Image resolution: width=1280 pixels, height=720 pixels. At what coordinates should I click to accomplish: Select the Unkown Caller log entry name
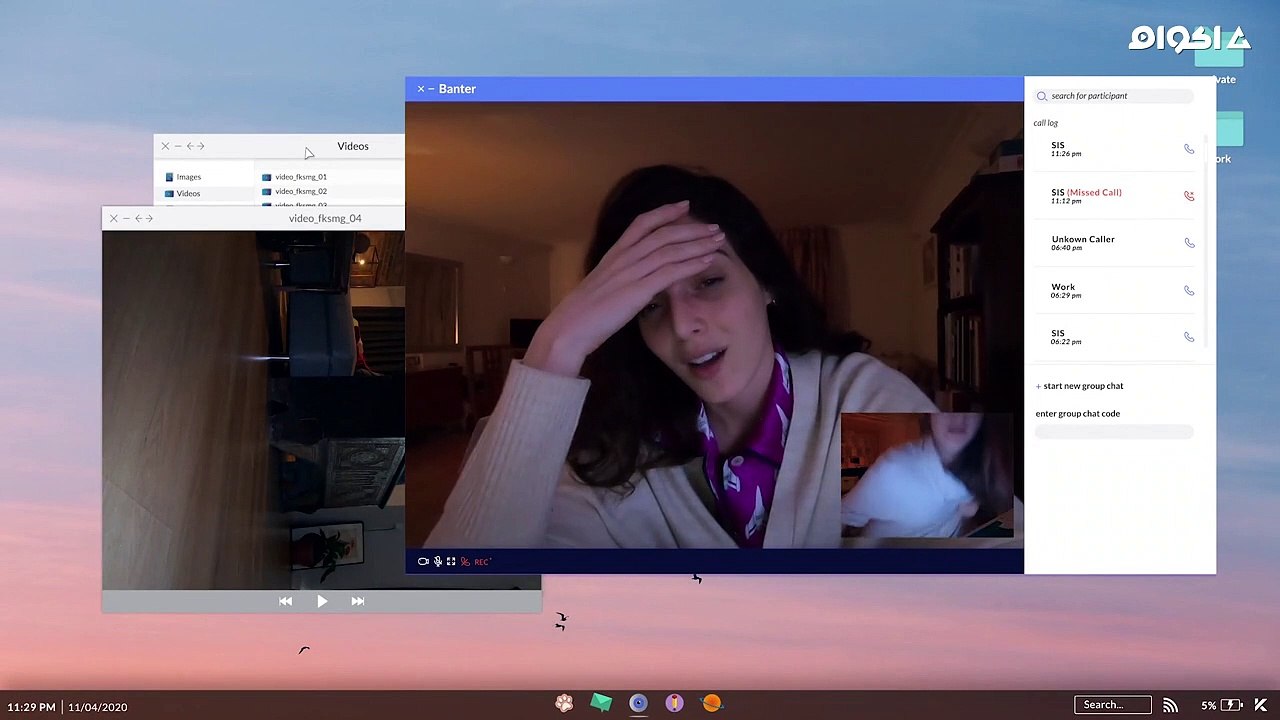pos(1083,239)
